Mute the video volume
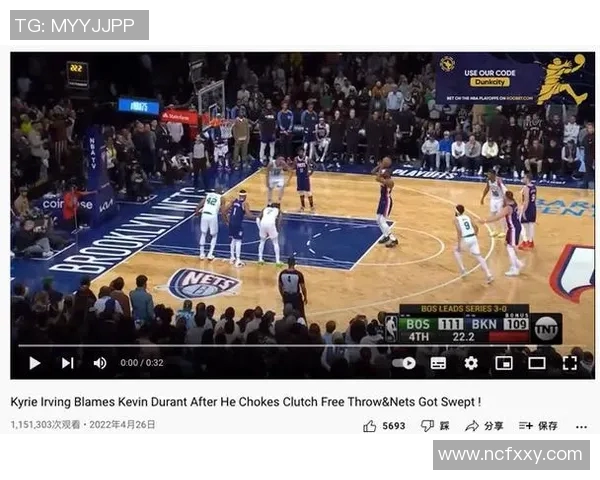600x480 pixels. [100, 363]
